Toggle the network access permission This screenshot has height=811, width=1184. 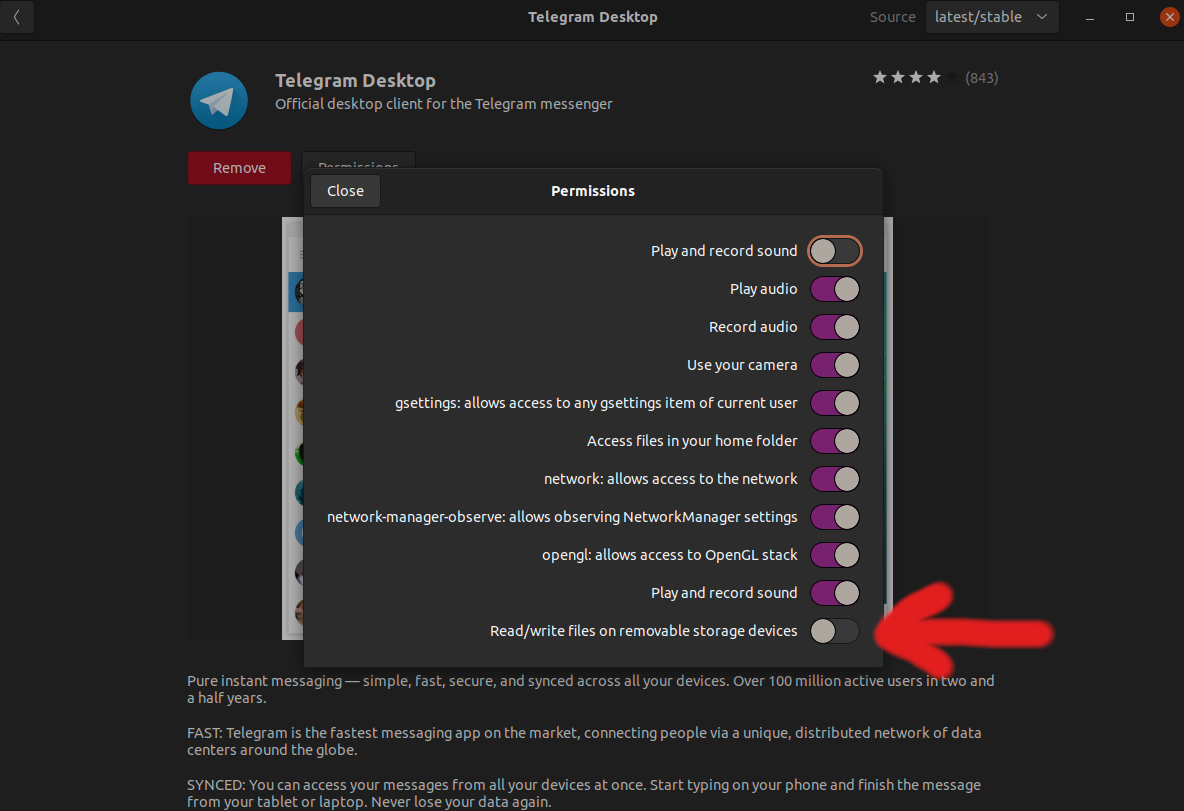[835, 479]
